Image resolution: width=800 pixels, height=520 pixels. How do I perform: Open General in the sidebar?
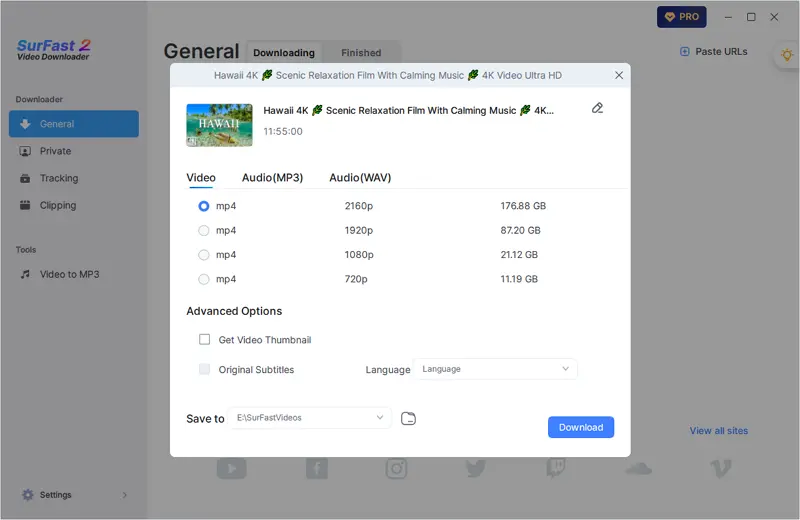point(73,124)
